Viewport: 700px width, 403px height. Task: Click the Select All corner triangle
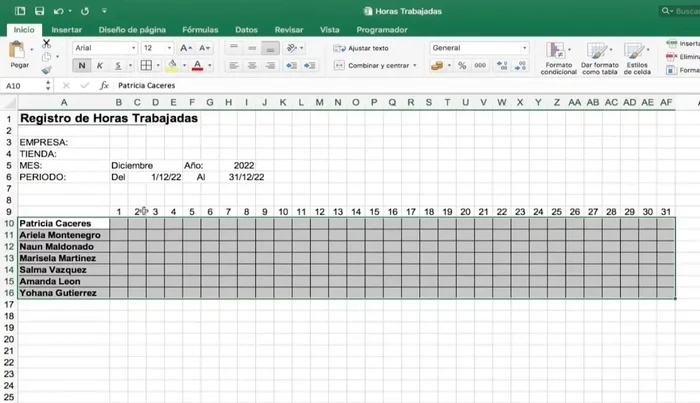coord(9,104)
